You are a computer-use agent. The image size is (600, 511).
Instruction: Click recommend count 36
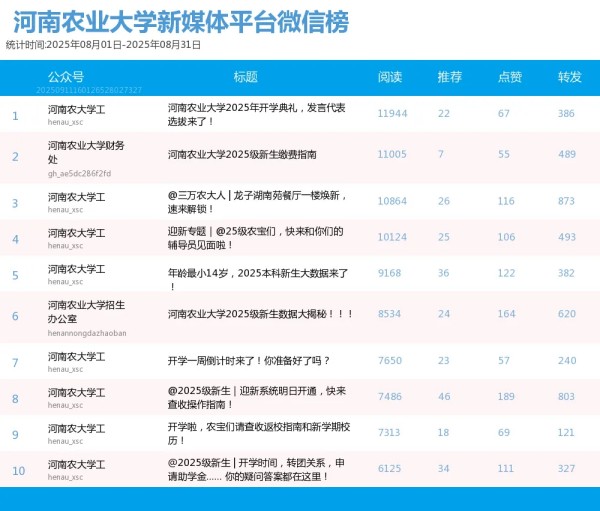(443, 273)
